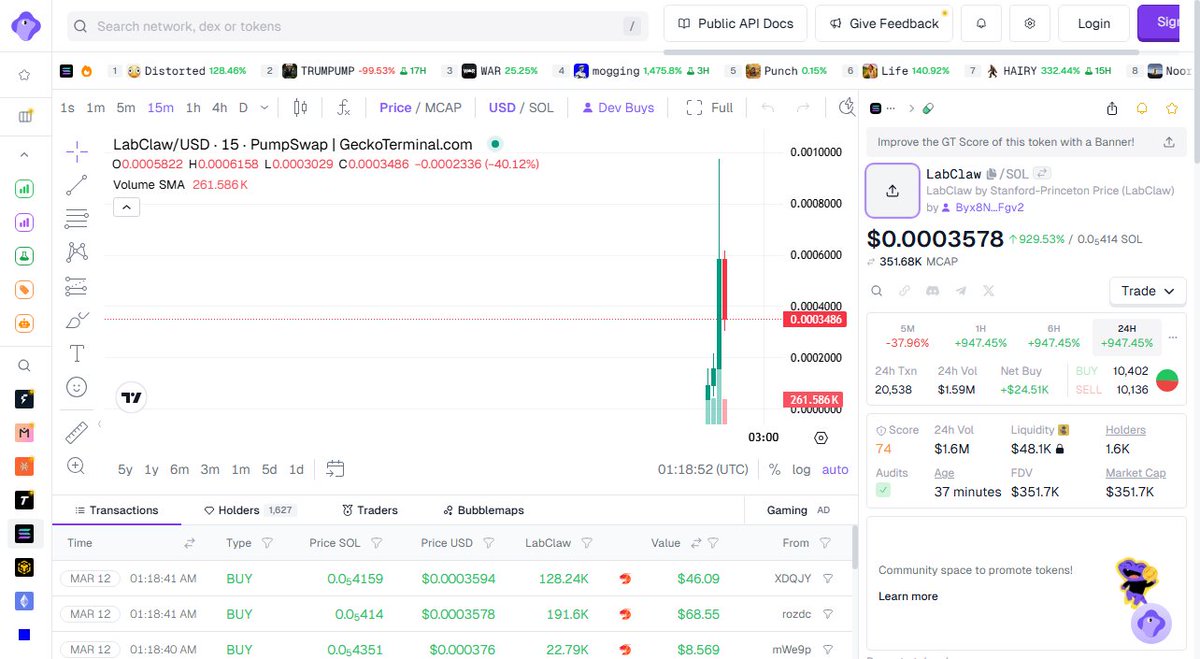1200x659 pixels.
Task: Open the candlestick chart style menu
Action: pos(300,107)
